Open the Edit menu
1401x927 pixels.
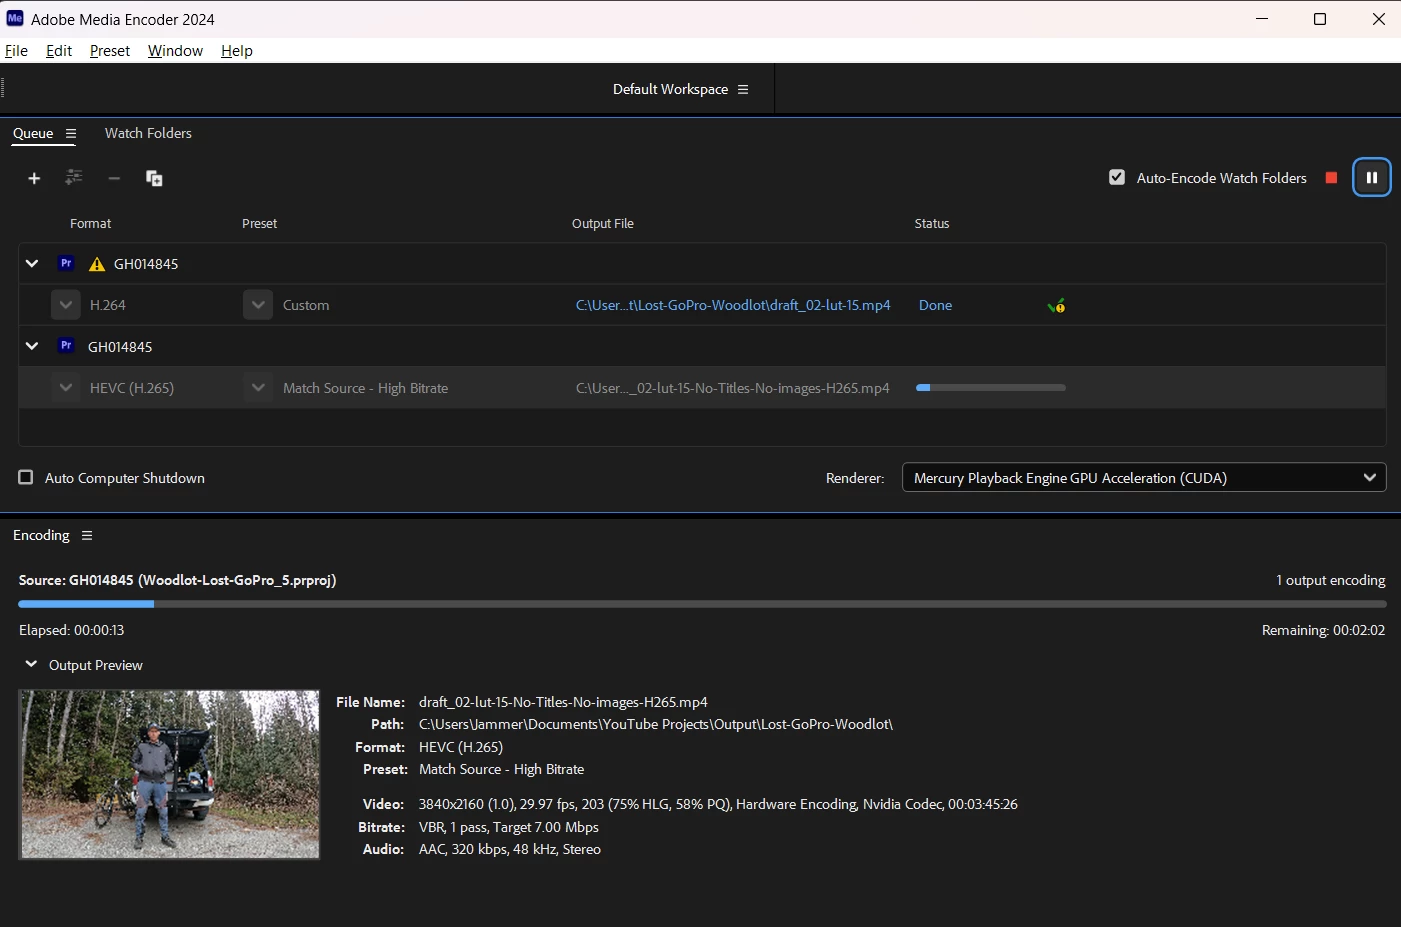pos(59,51)
